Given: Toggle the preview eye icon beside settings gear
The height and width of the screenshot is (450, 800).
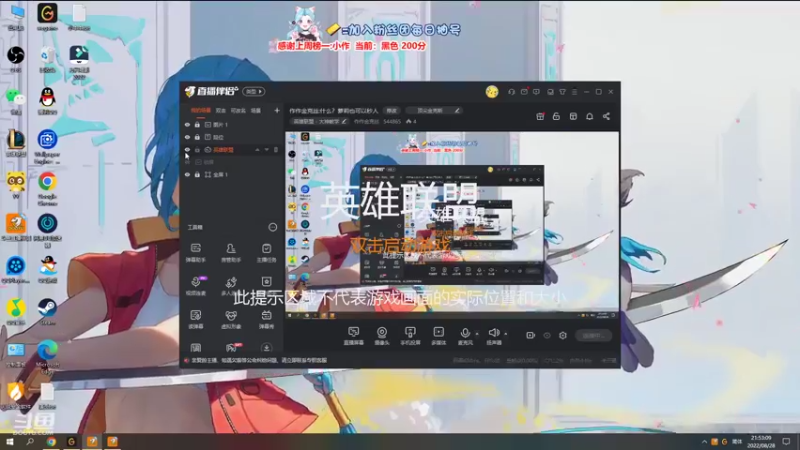Looking at the screenshot, I should coord(547,335).
